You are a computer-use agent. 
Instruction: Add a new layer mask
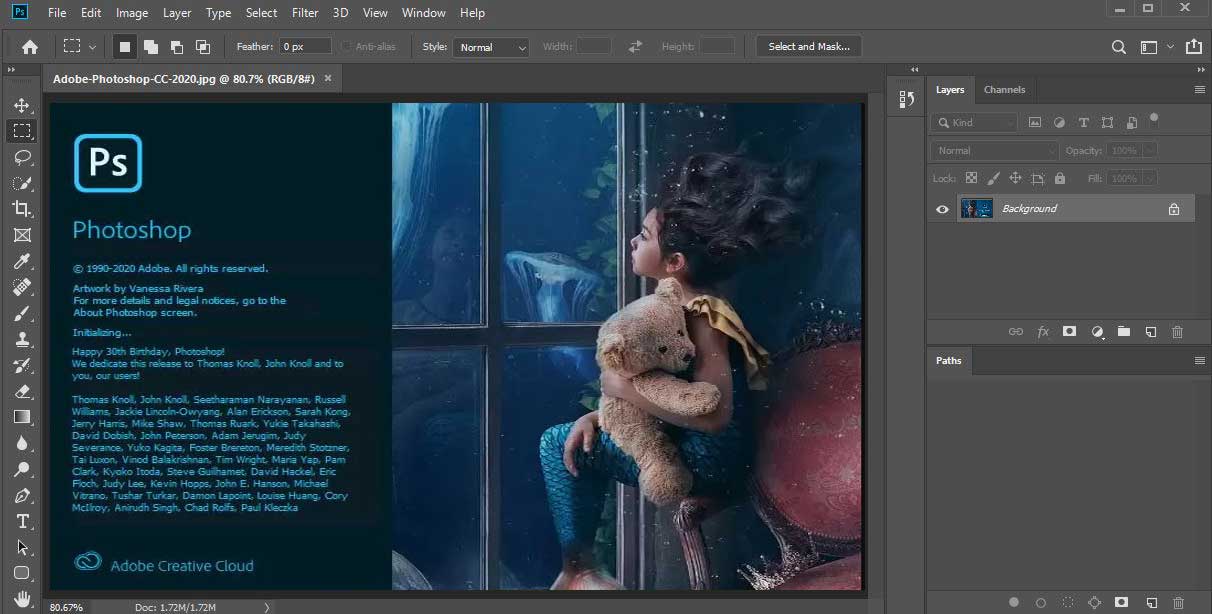(x=1070, y=331)
